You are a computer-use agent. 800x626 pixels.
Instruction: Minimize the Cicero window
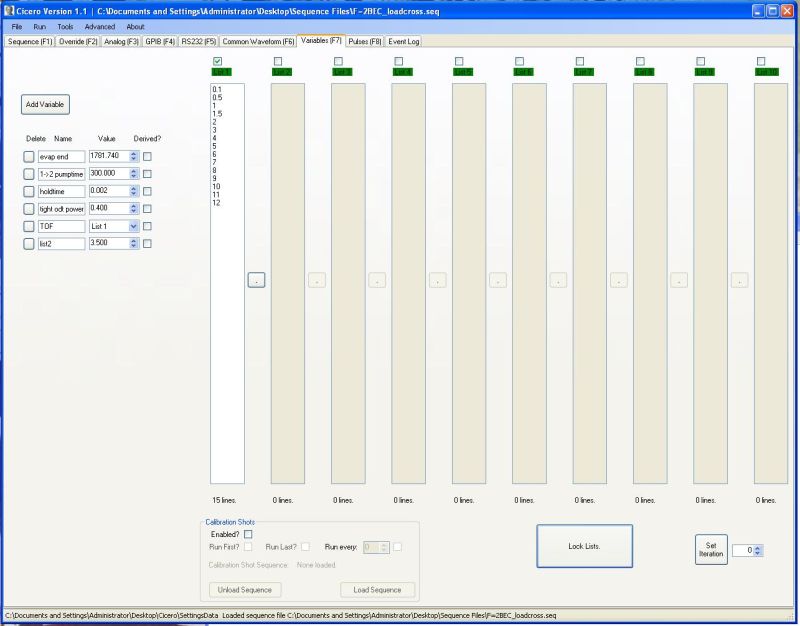[758, 11]
